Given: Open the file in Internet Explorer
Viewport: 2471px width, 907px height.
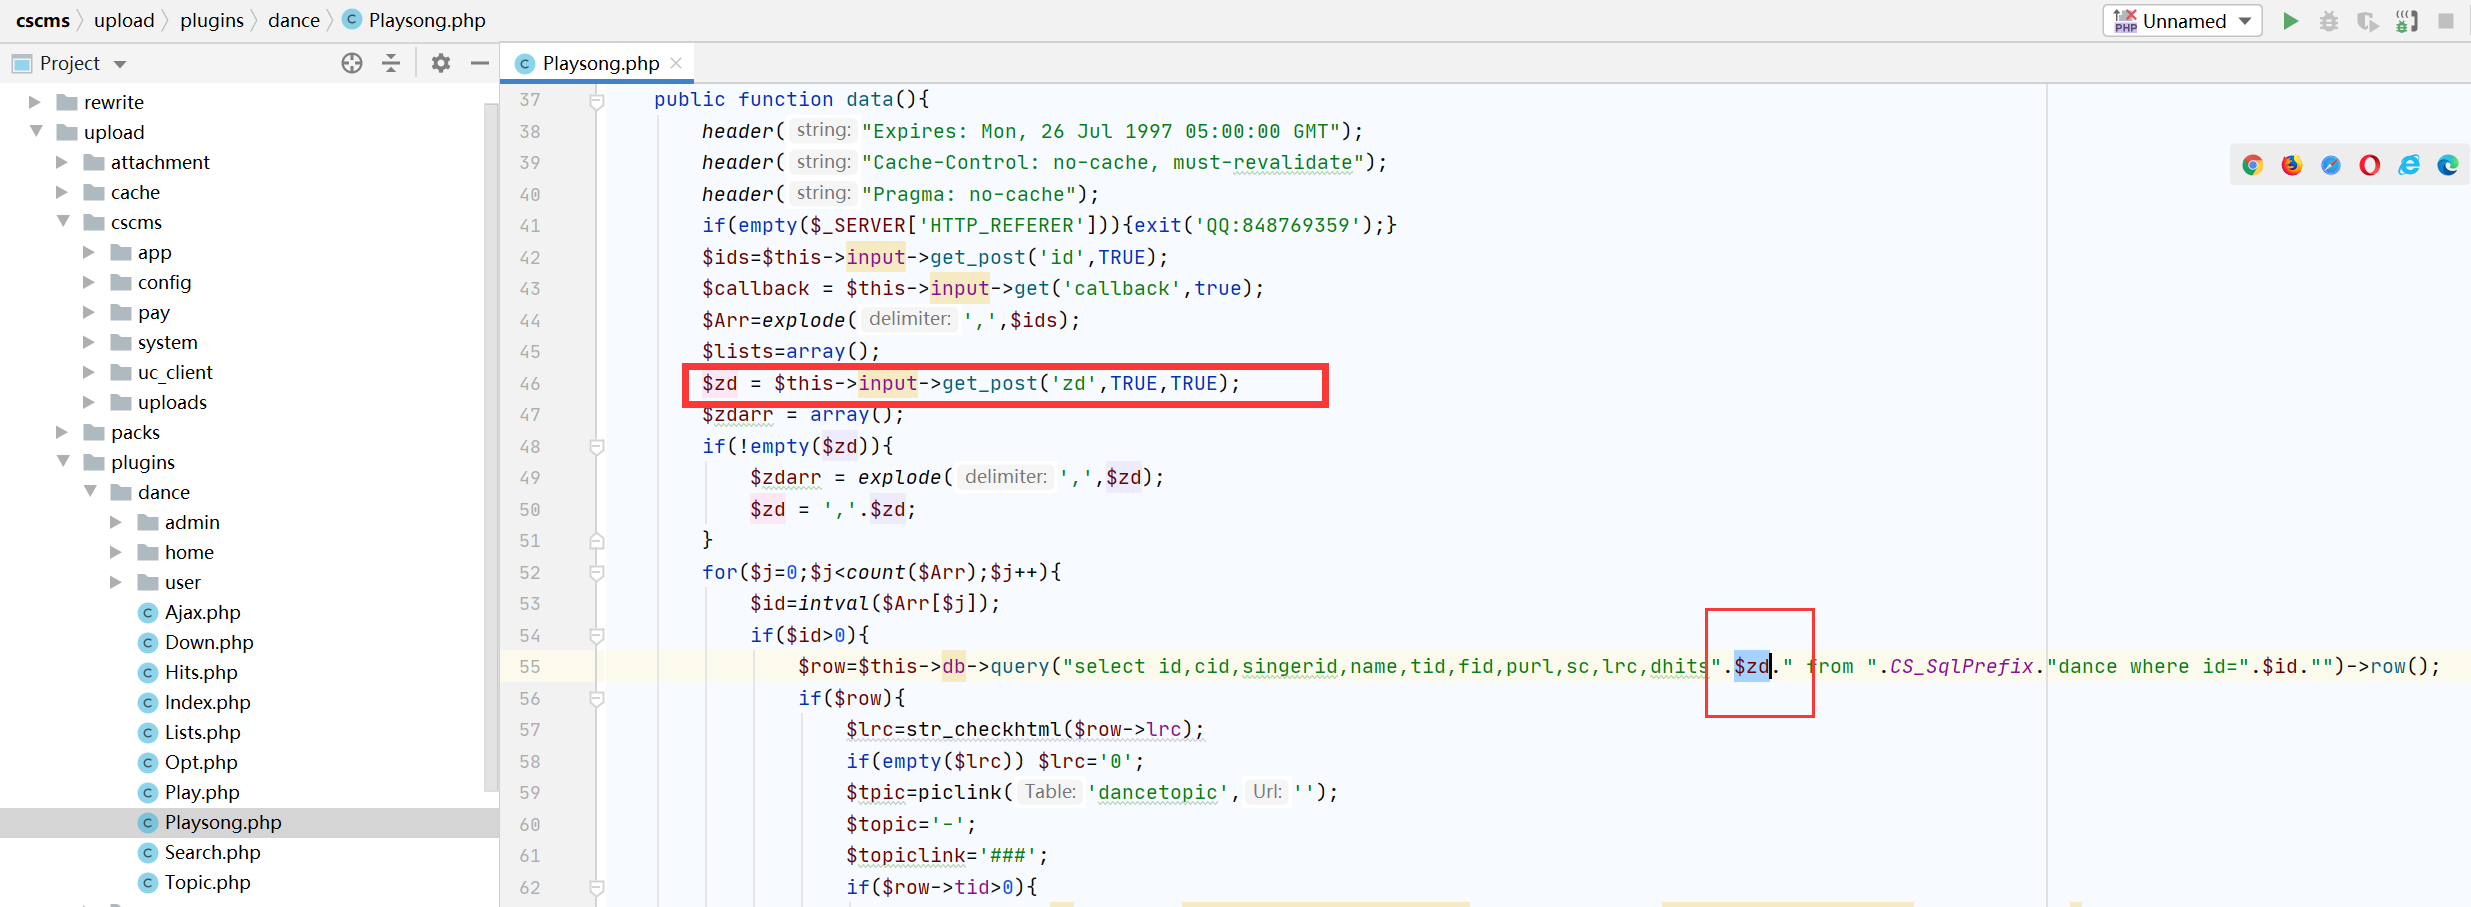Looking at the screenshot, I should (2409, 165).
